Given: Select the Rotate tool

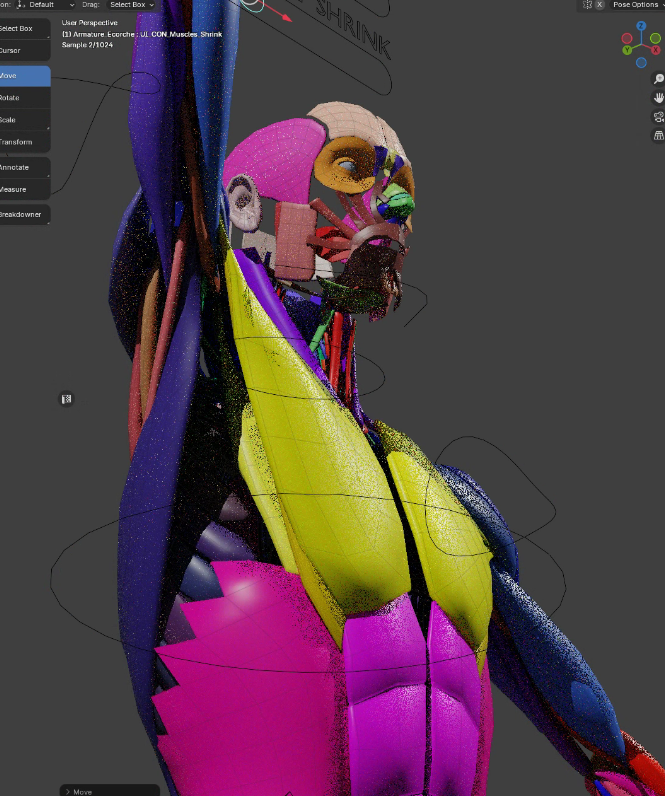Looking at the screenshot, I should coord(24,97).
